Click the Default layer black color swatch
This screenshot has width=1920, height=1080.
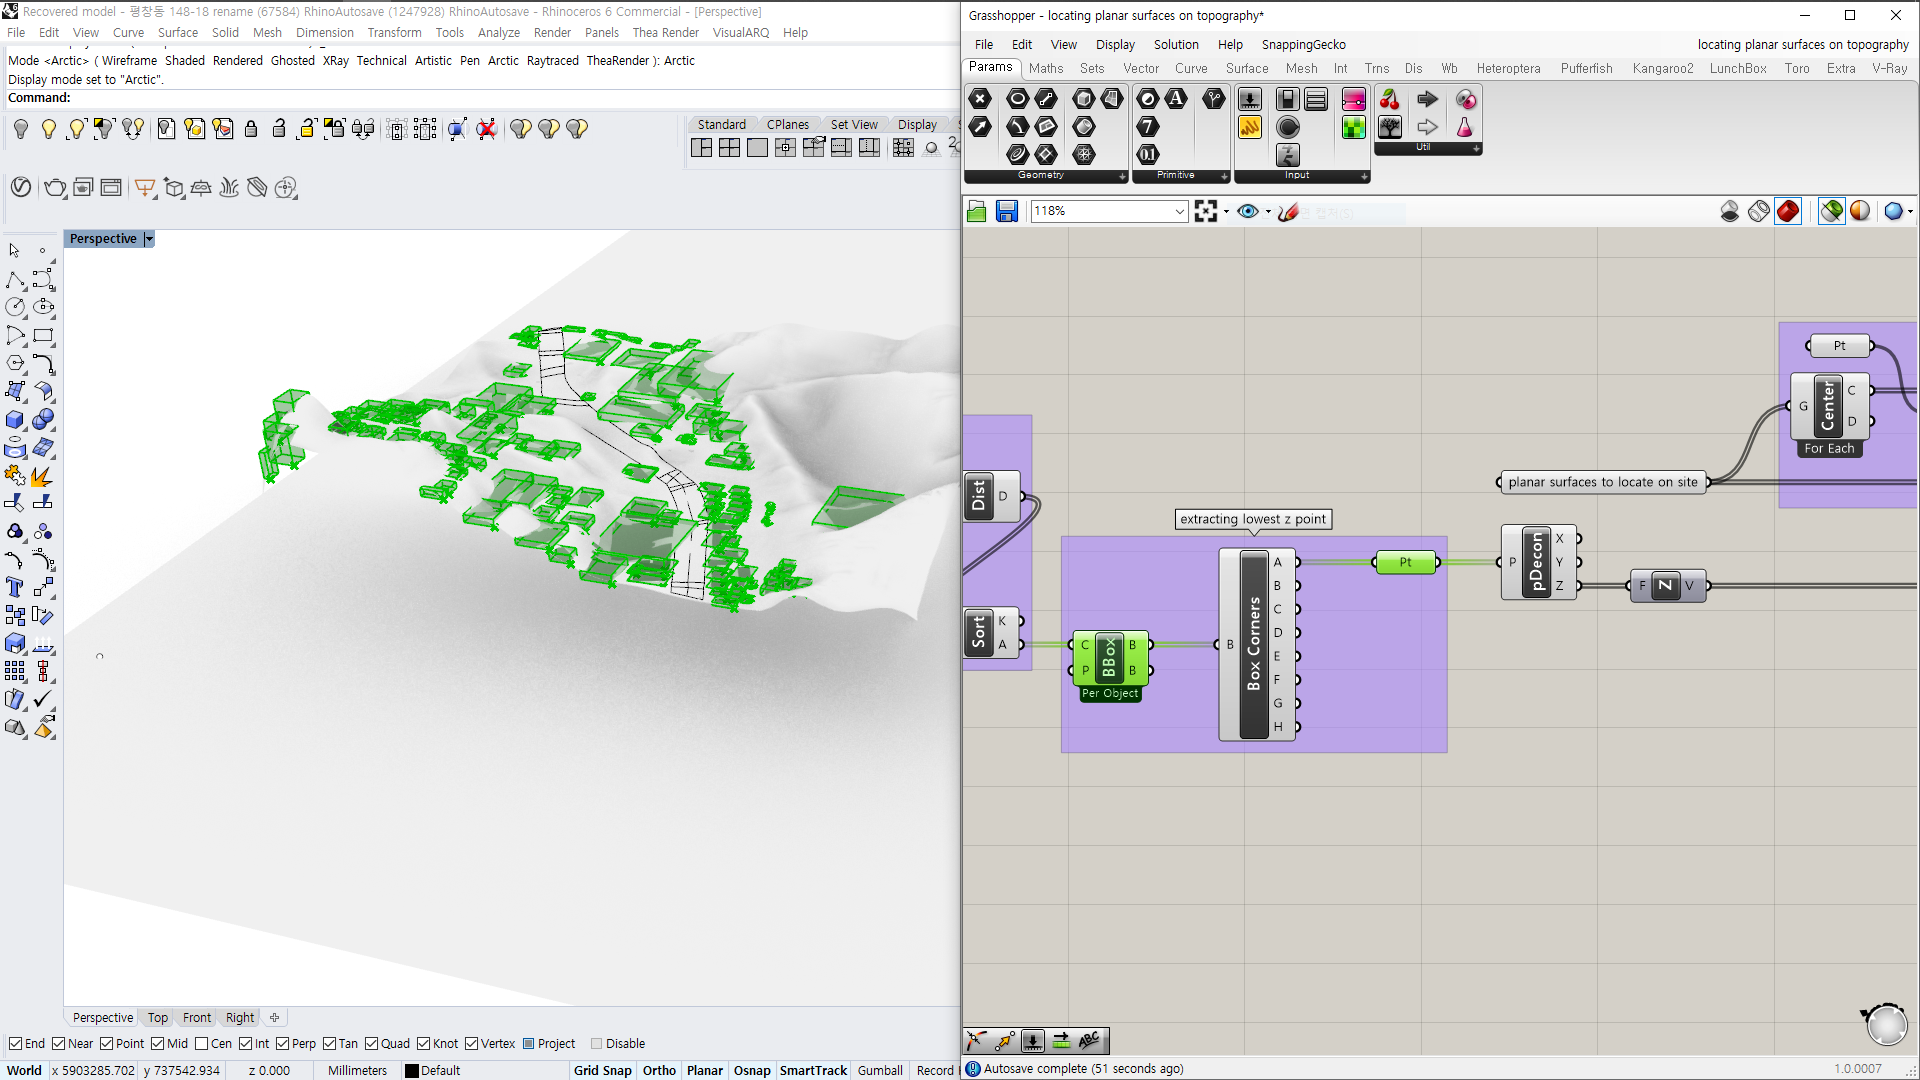click(411, 1070)
